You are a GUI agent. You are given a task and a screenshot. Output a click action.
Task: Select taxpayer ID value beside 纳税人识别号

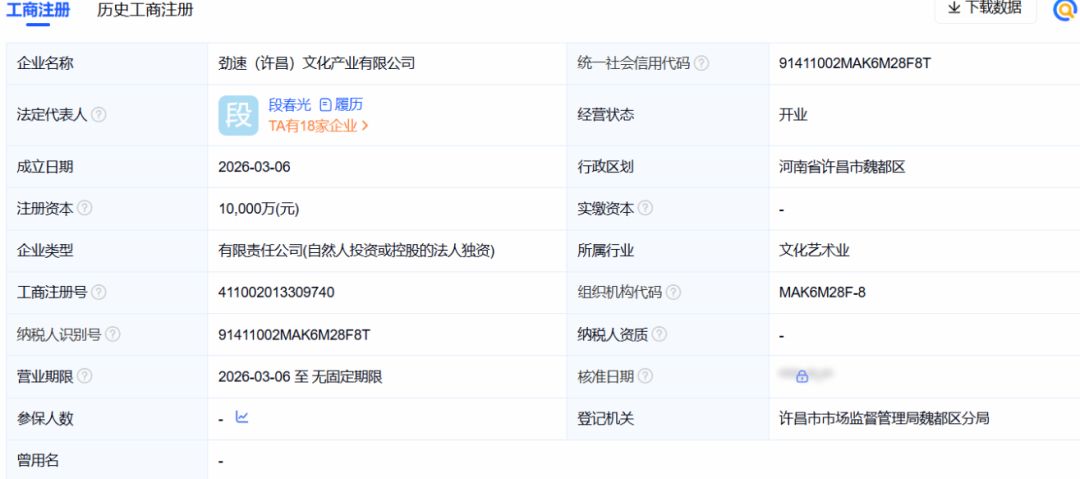pos(294,334)
